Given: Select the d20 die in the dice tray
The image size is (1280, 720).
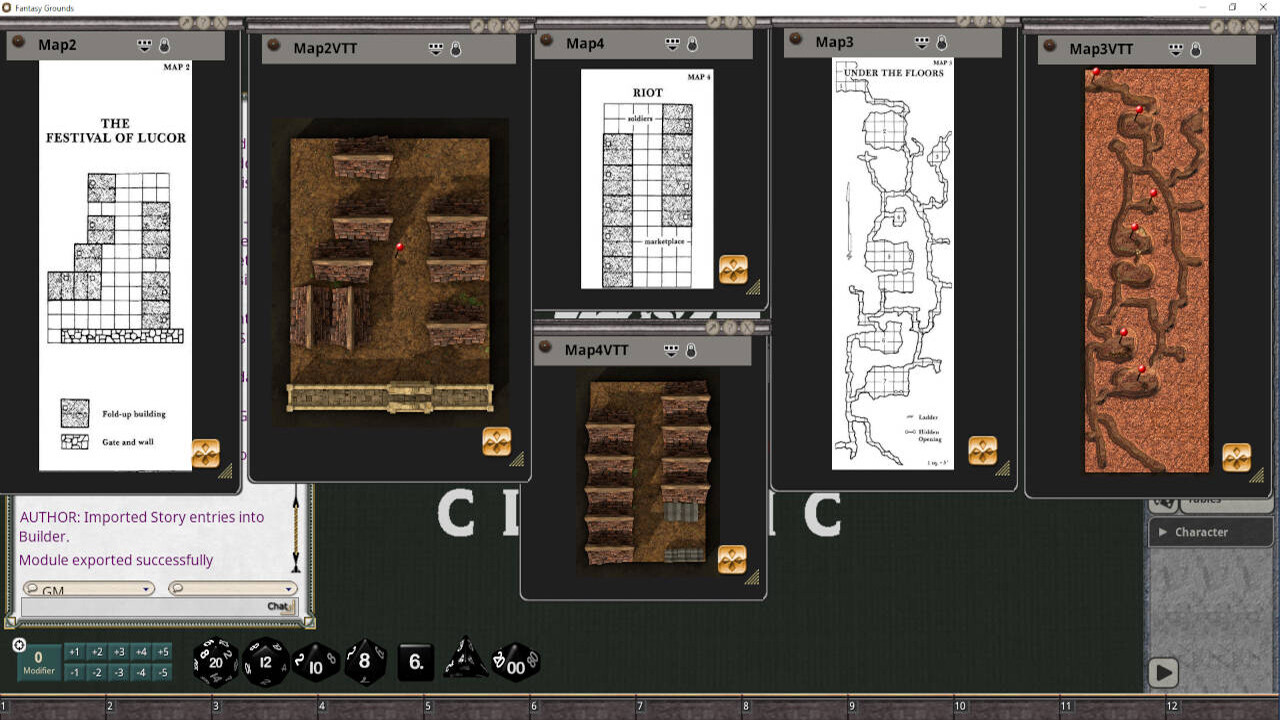Looking at the screenshot, I should (x=214, y=660).
